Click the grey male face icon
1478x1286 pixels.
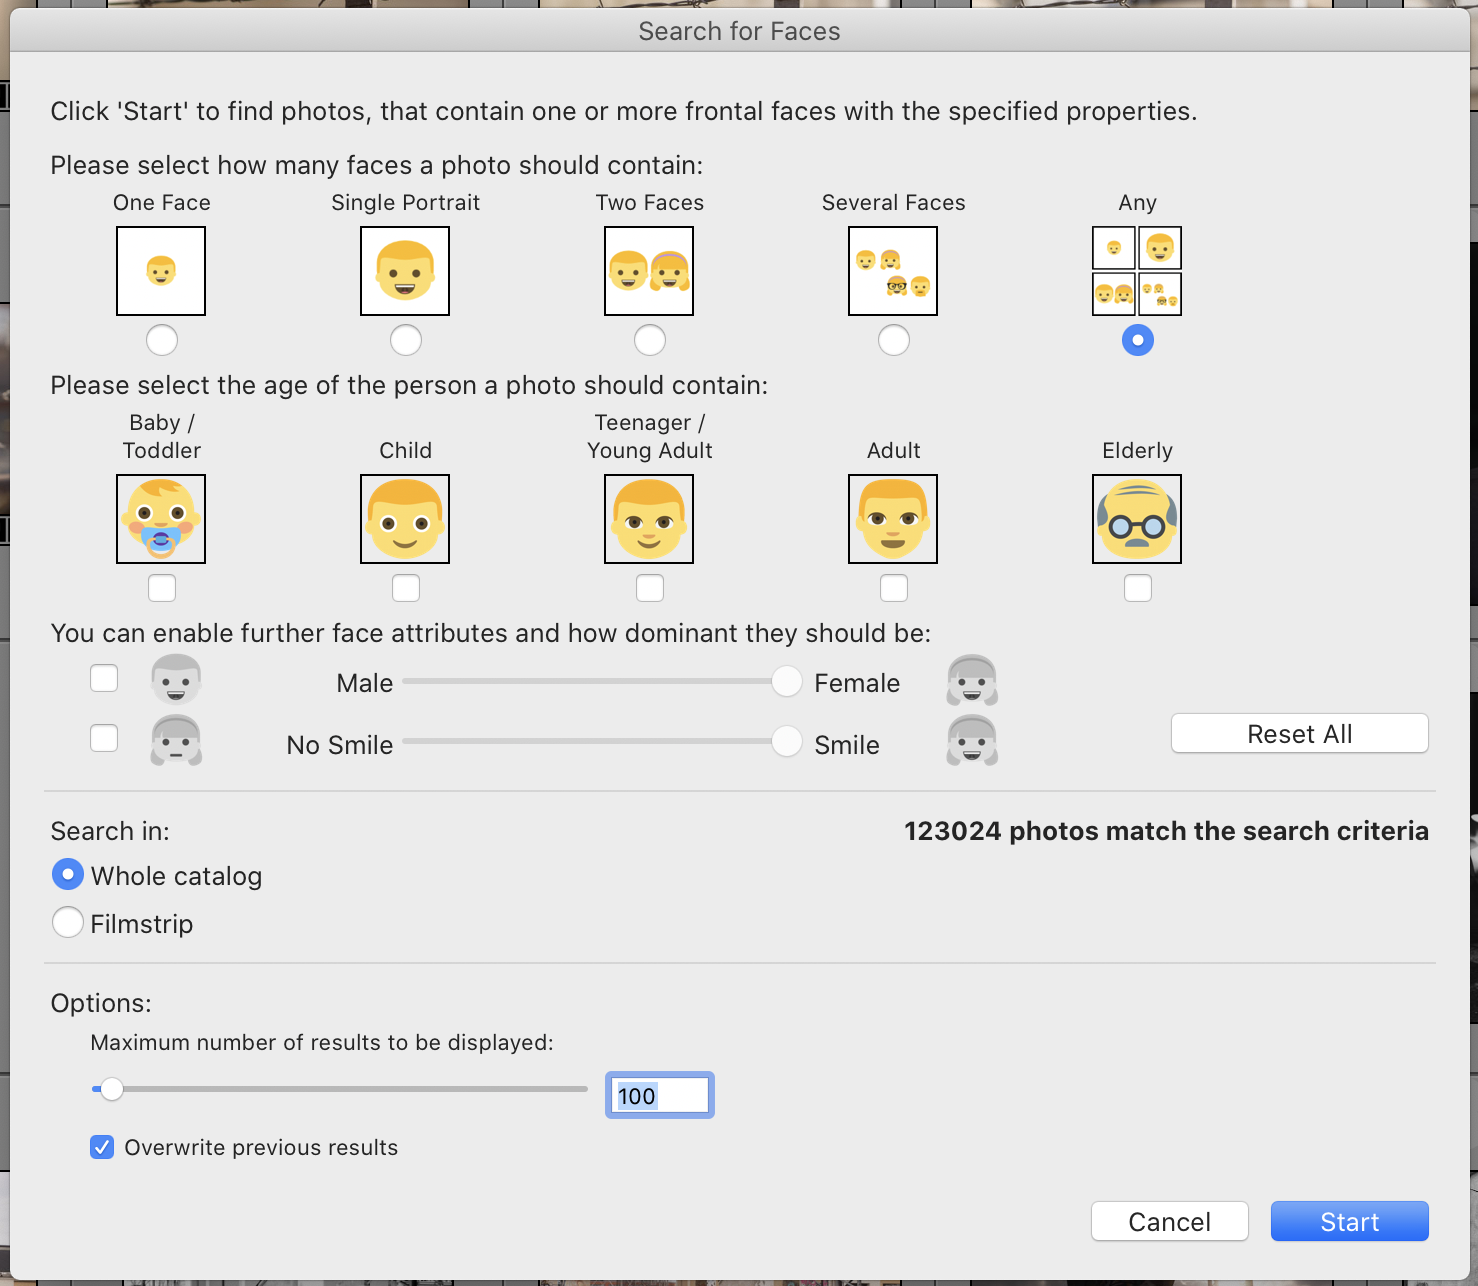point(176,680)
